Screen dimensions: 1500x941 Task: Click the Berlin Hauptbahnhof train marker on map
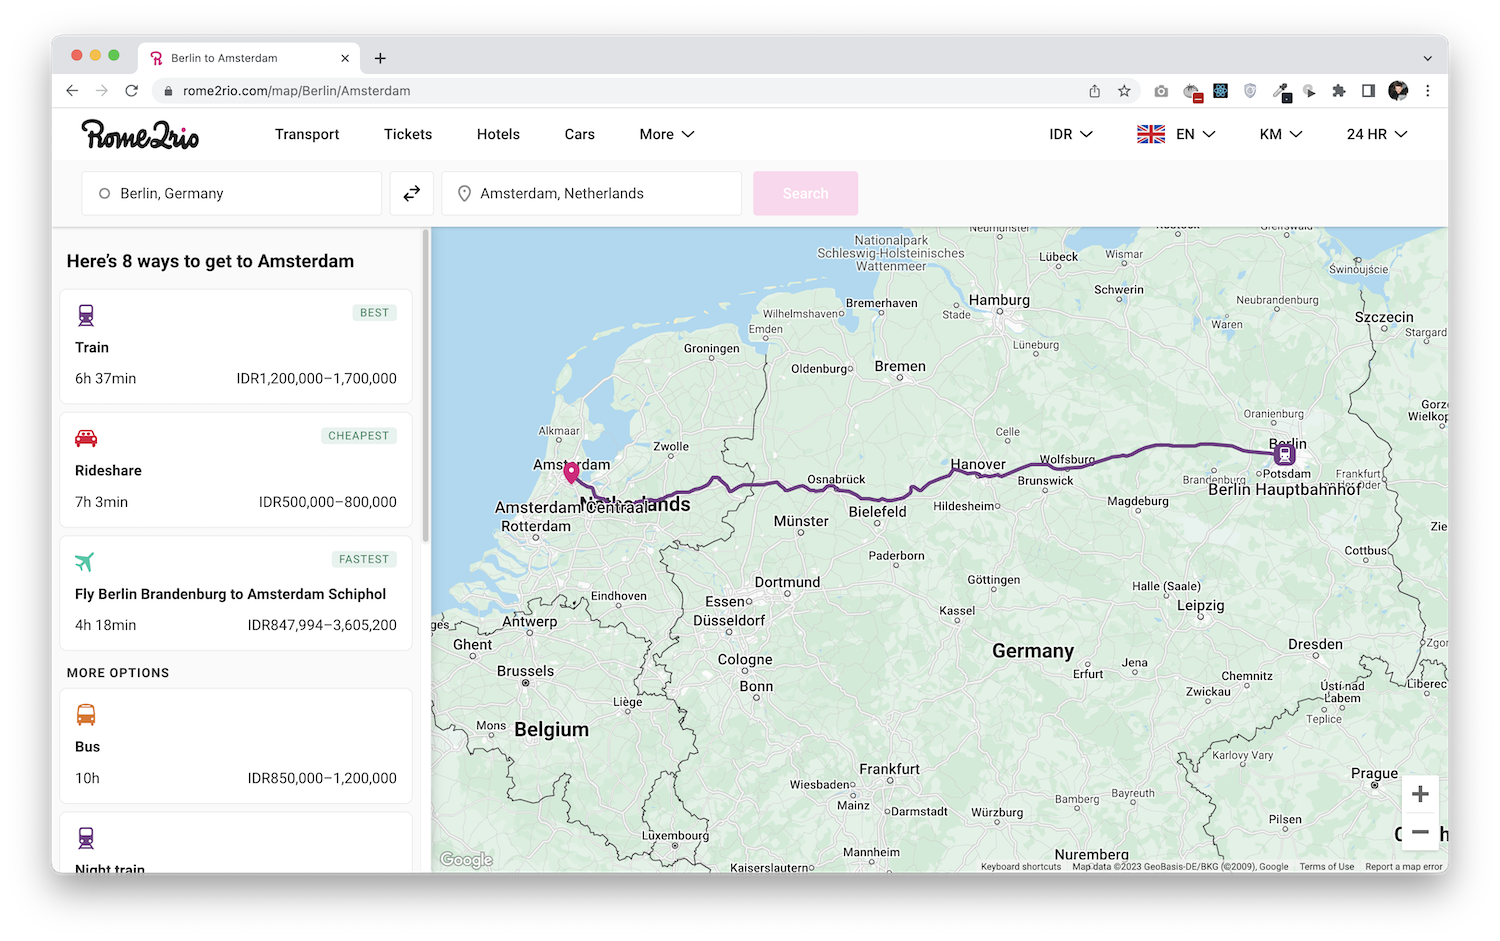click(x=1285, y=455)
